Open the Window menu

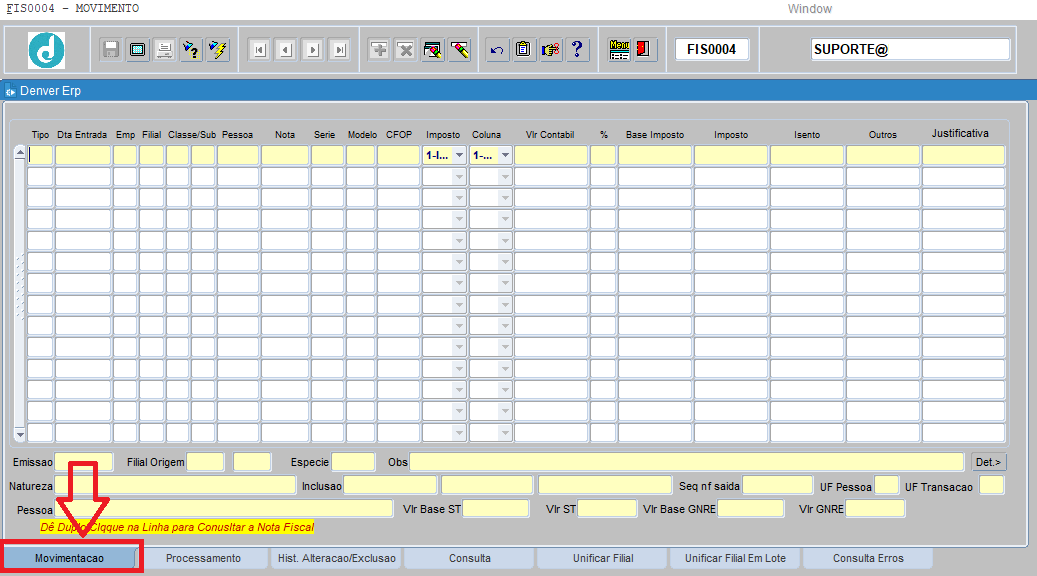(809, 9)
